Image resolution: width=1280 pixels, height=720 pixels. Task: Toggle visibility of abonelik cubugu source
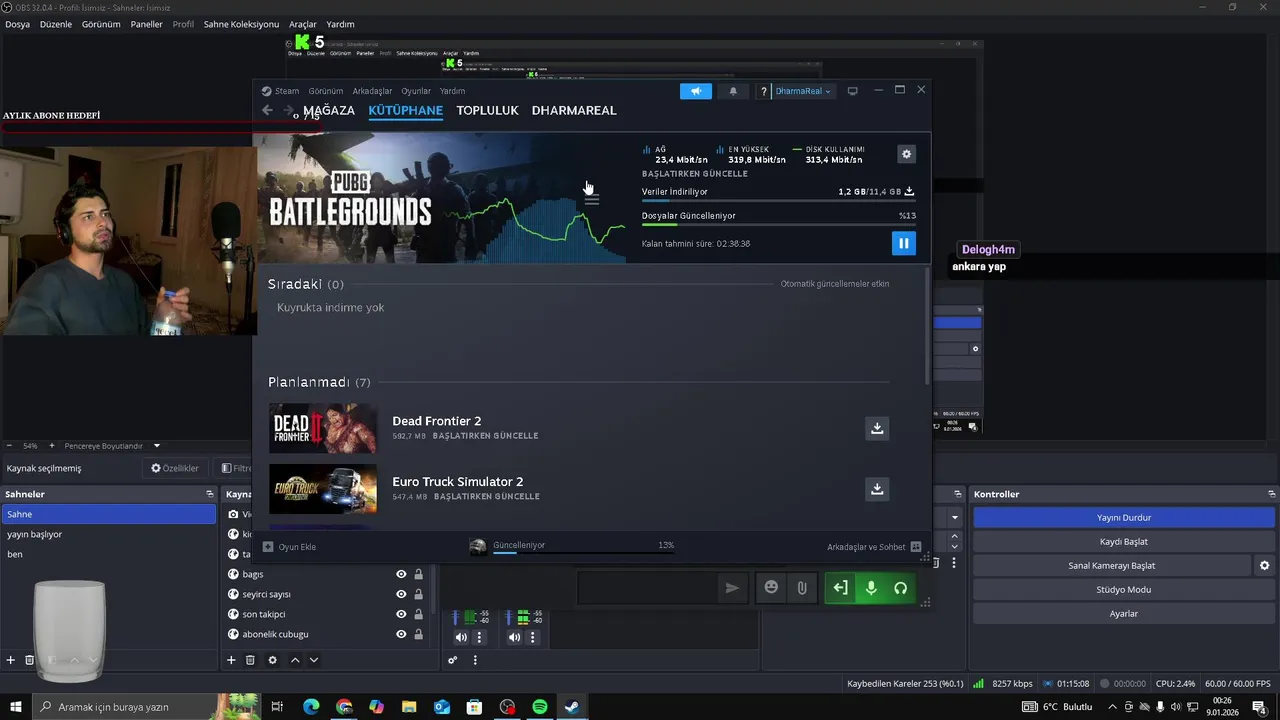401,634
